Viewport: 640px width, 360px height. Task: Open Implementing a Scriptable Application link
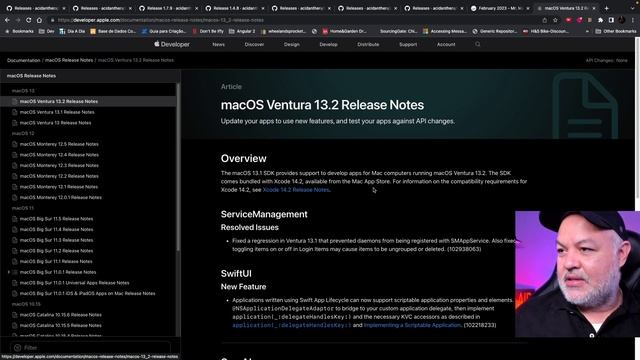412,325
